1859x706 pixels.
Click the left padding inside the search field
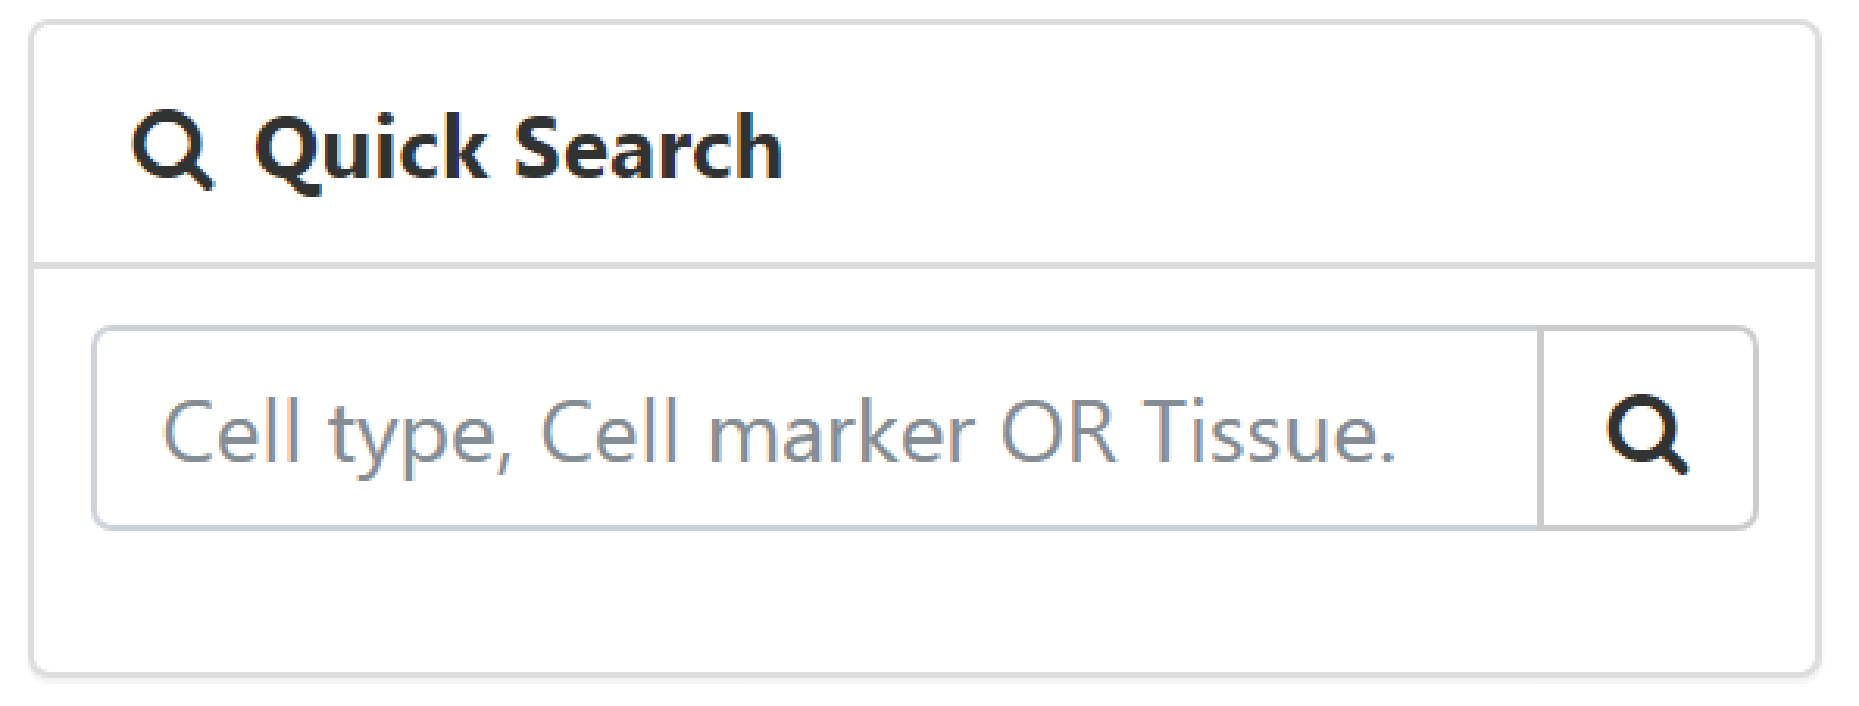click(126, 428)
